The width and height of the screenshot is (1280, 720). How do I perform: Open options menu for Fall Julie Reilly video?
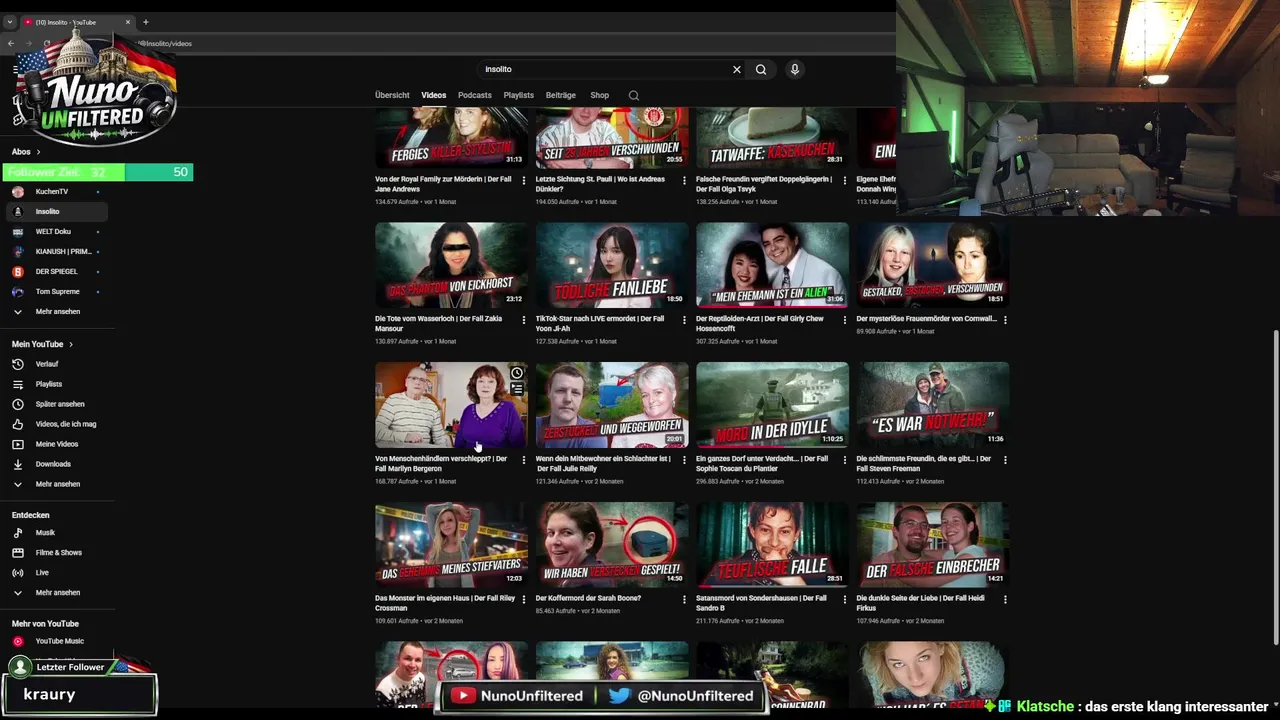tap(684, 460)
